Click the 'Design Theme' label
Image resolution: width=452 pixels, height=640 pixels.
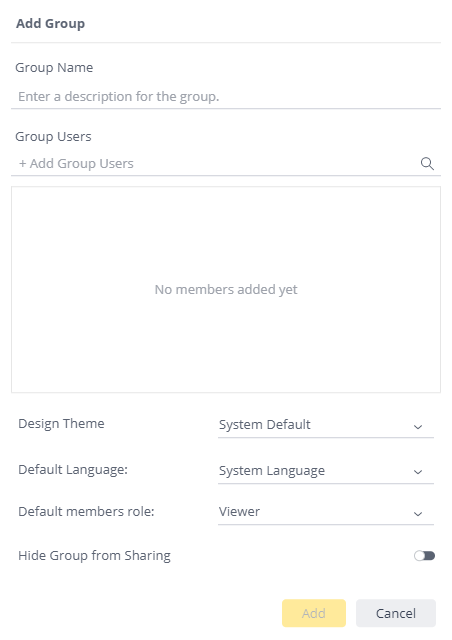click(61, 424)
